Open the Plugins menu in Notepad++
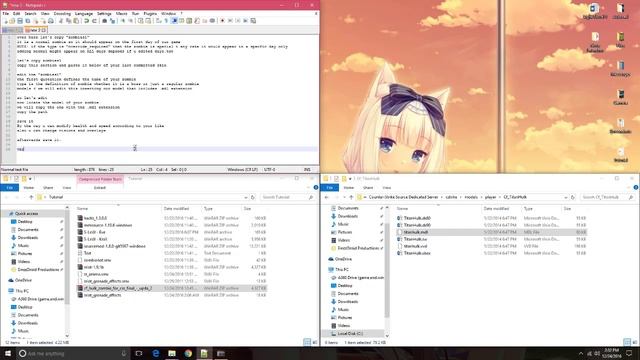Viewport: 640px width, 360px height. coord(150,13)
